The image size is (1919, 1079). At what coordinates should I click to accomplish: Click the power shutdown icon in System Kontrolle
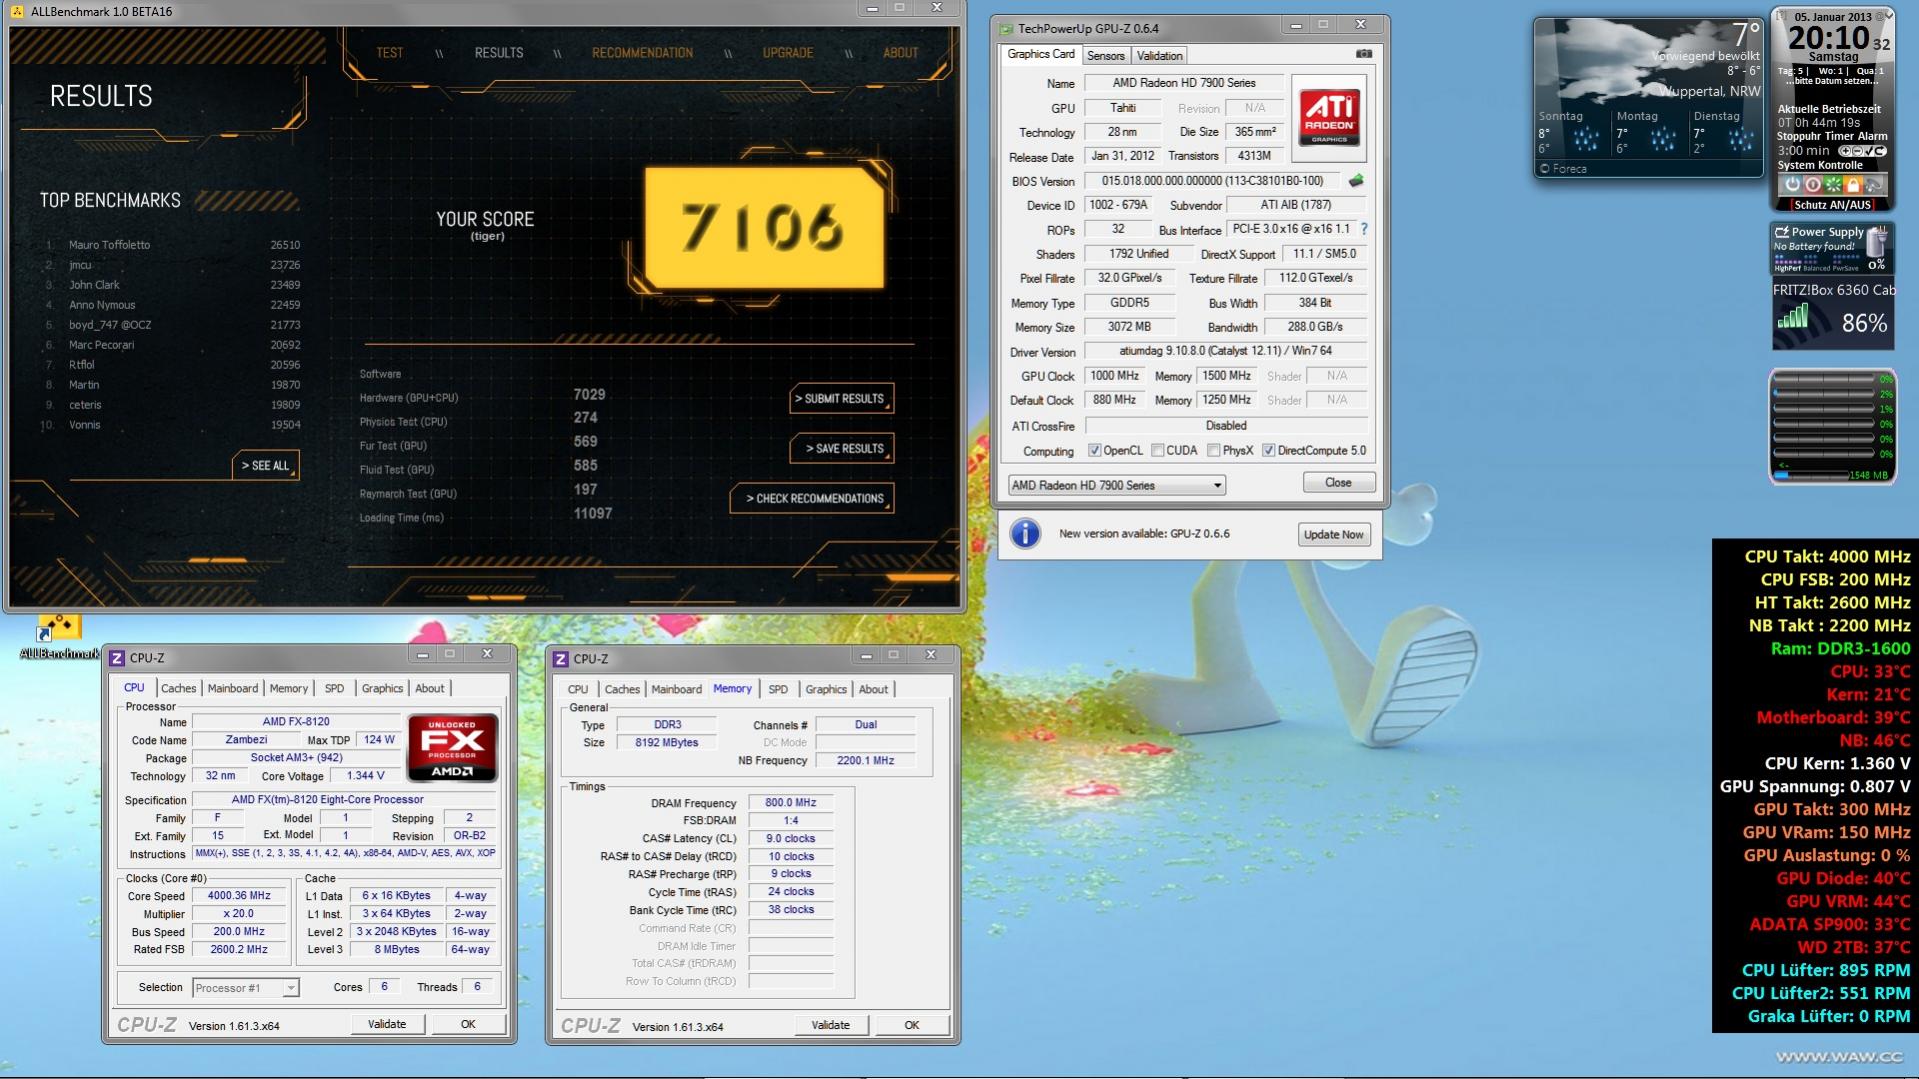coord(1791,184)
